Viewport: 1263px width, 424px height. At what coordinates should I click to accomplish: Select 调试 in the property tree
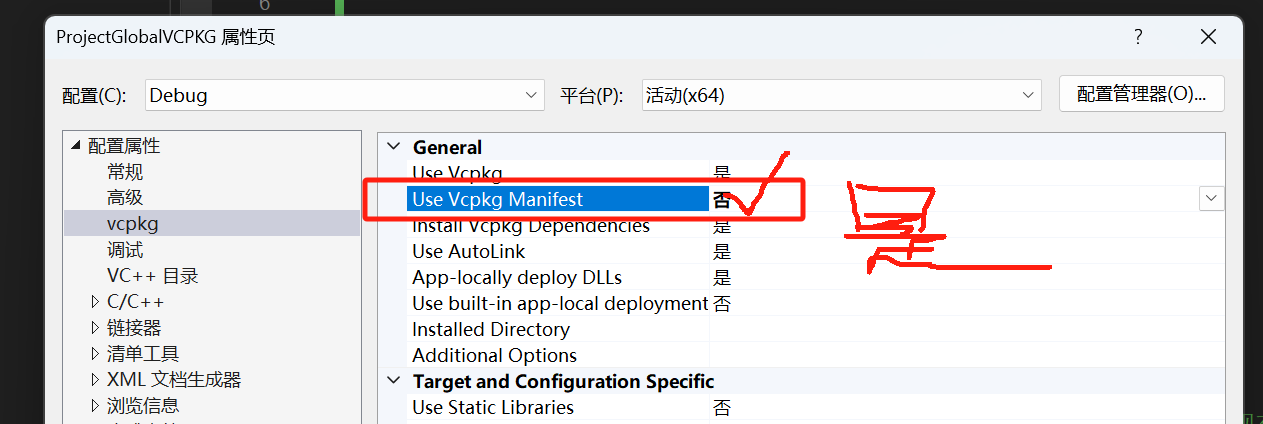coord(125,250)
